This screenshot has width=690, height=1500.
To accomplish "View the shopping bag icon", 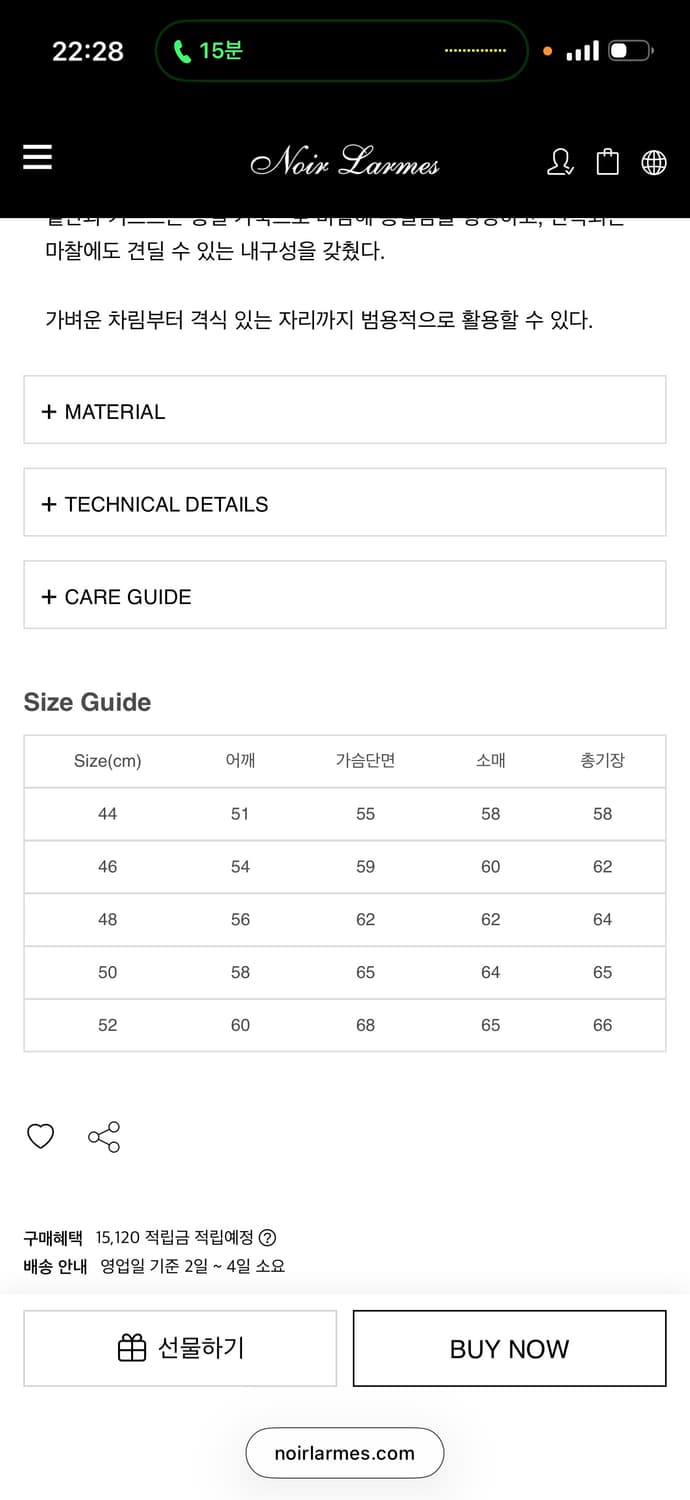I will click(x=608, y=162).
